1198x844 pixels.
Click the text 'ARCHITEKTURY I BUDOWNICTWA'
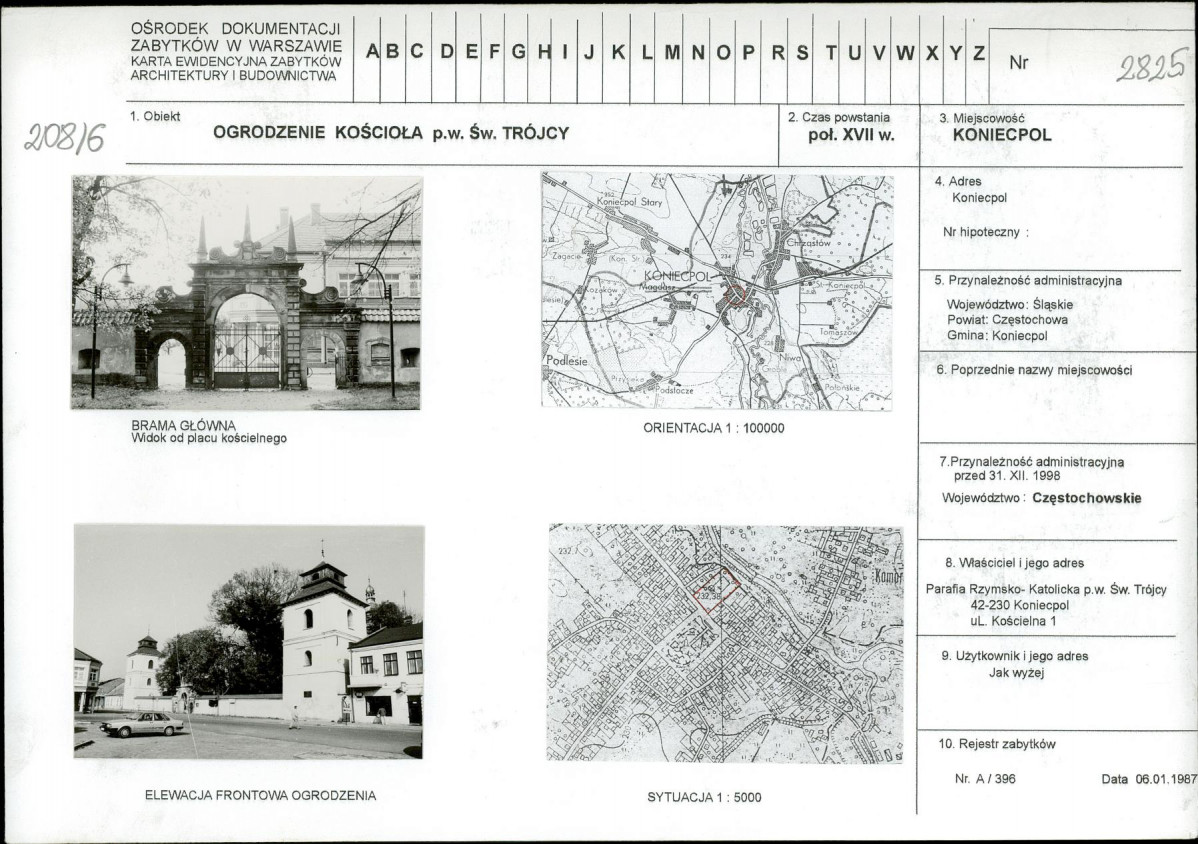pyautogui.click(x=234, y=76)
